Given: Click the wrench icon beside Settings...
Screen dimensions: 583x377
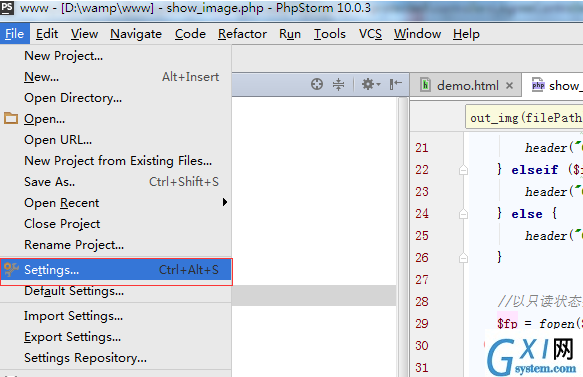Looking at the screenshot, I should click(11, 269).
